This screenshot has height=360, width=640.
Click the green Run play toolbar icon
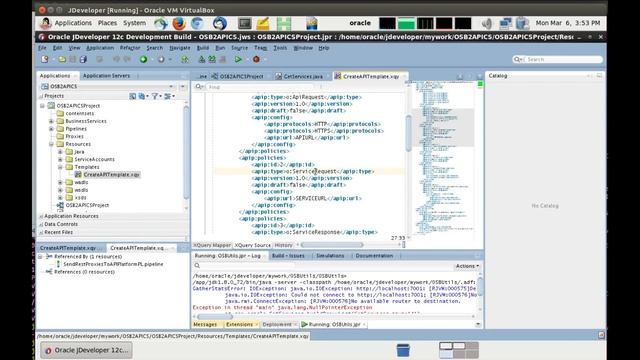[x=238, y=60]
